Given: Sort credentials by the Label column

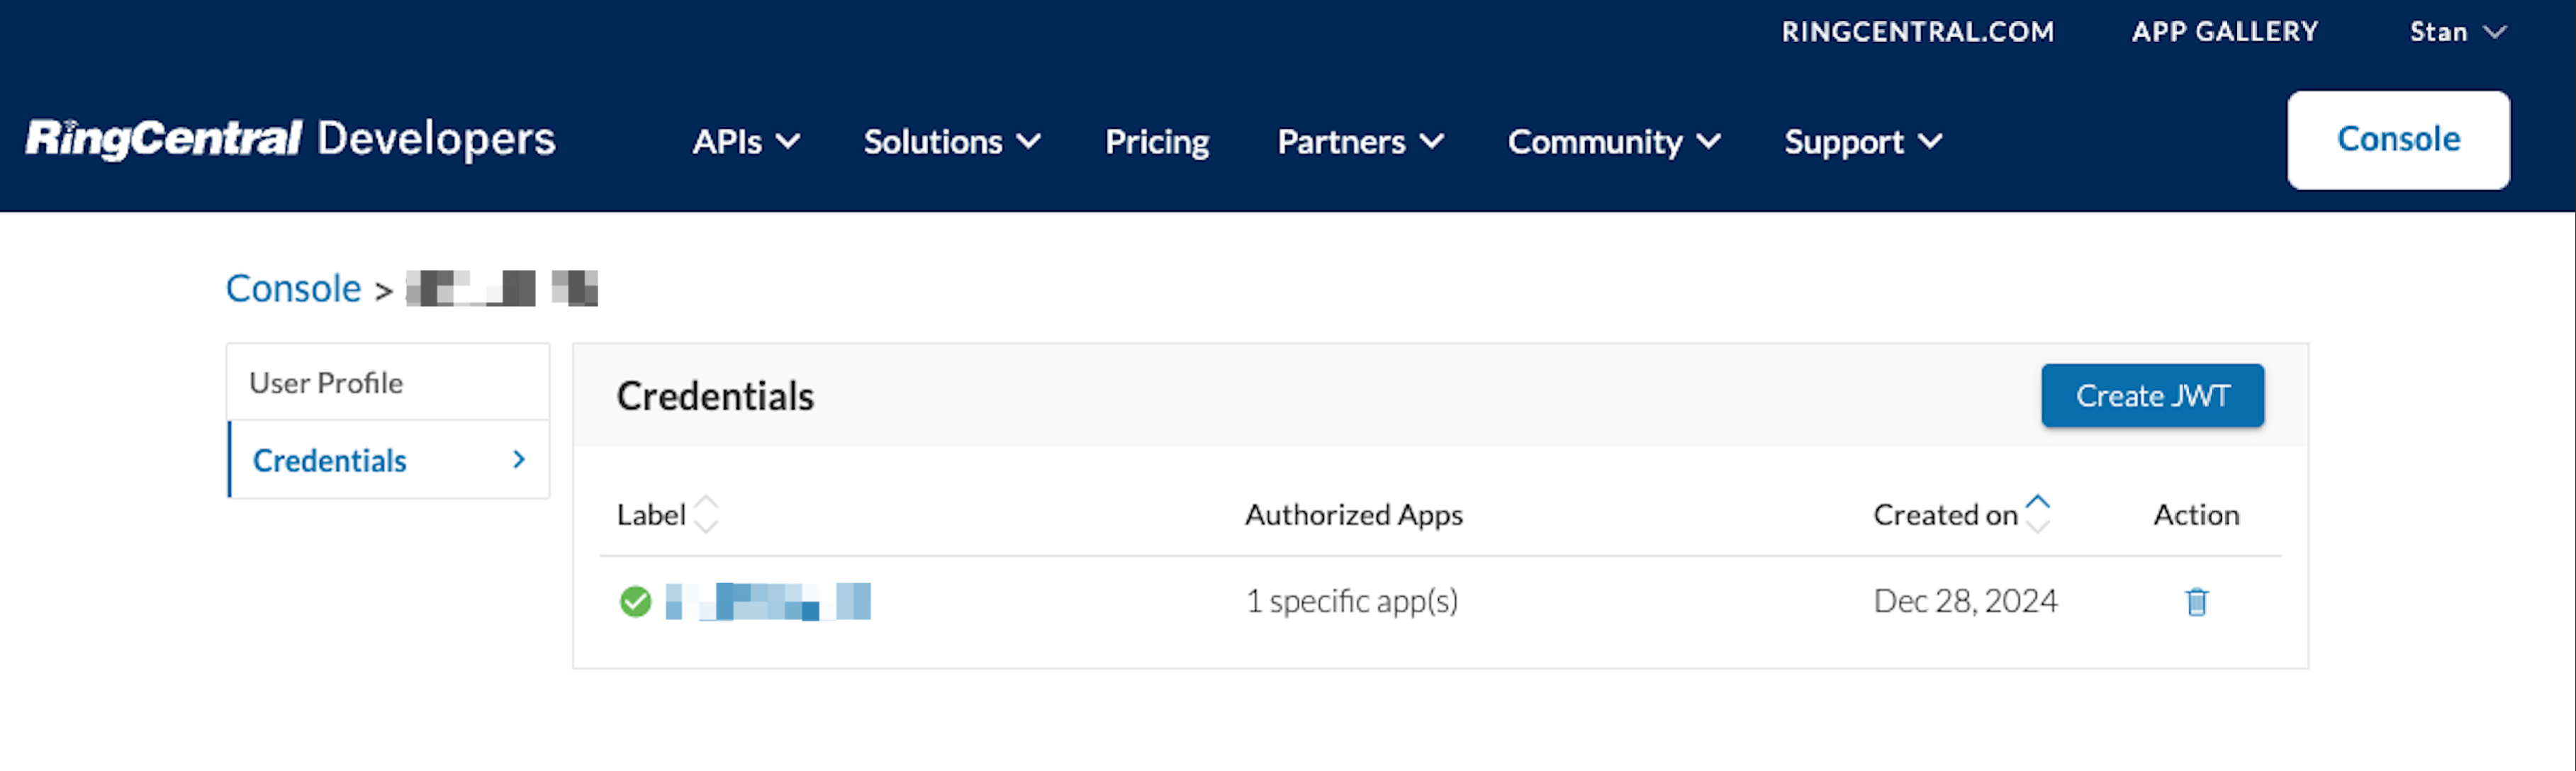Looking at the screenshot, I should click(x=667, y=514).
